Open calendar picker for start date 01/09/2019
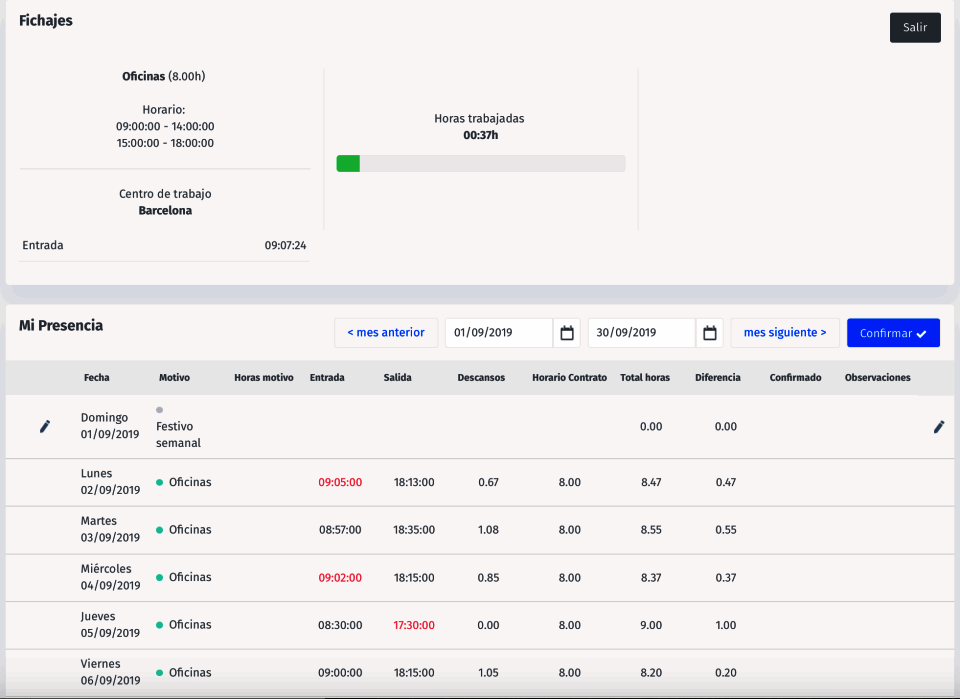The image size is (960, 699). tap(567, 333)
